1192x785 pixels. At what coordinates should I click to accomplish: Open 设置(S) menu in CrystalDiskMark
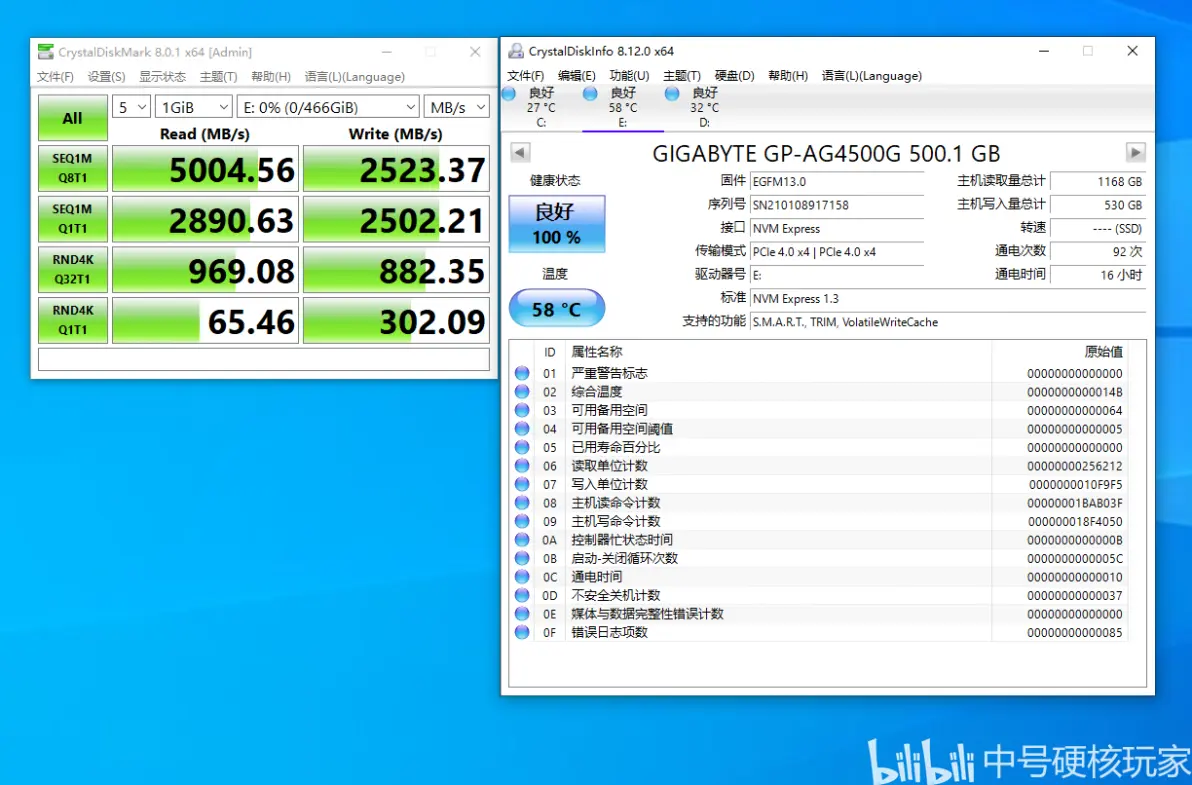point(106,77)
